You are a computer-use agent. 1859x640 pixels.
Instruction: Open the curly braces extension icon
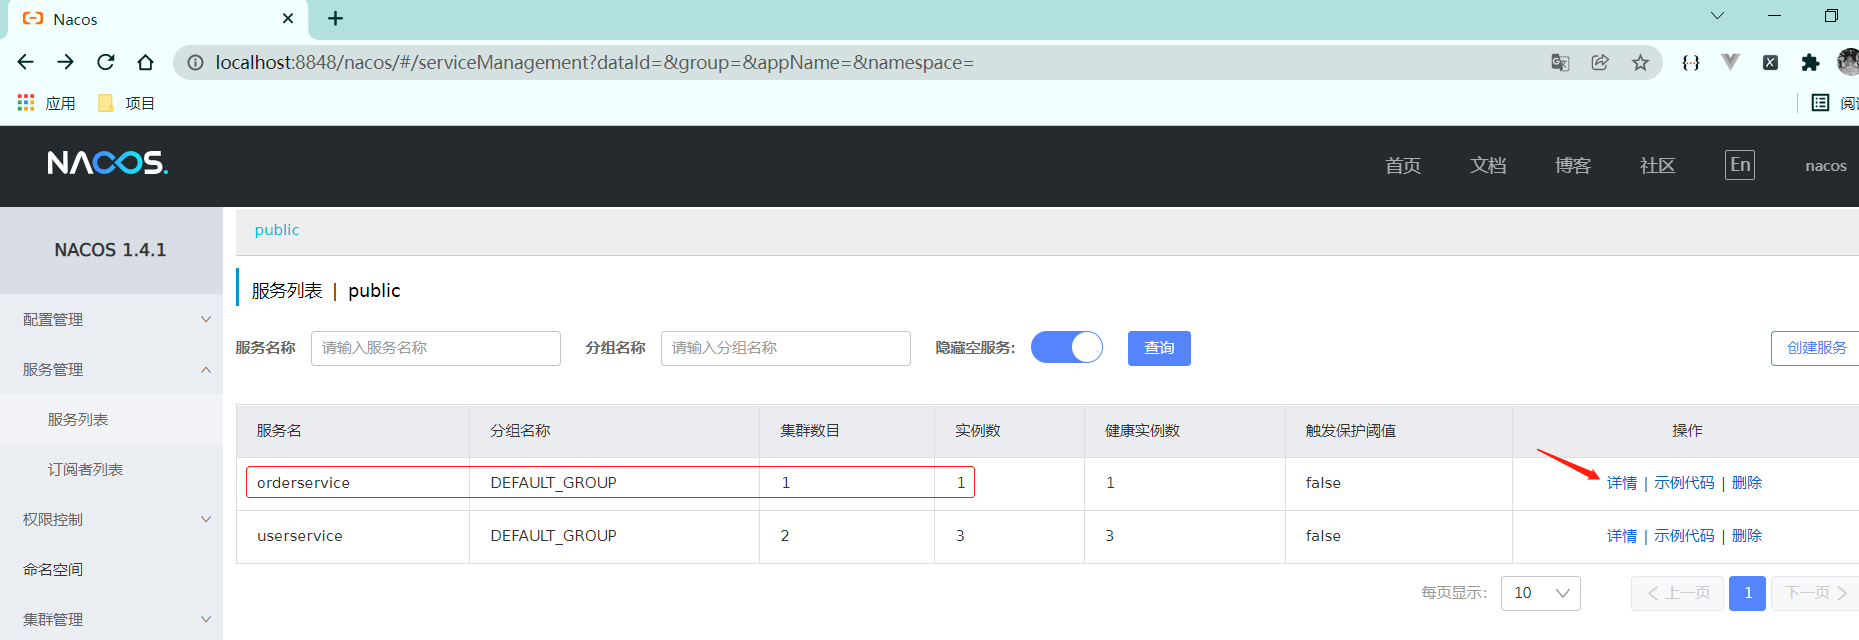(x=1690, y=62)
